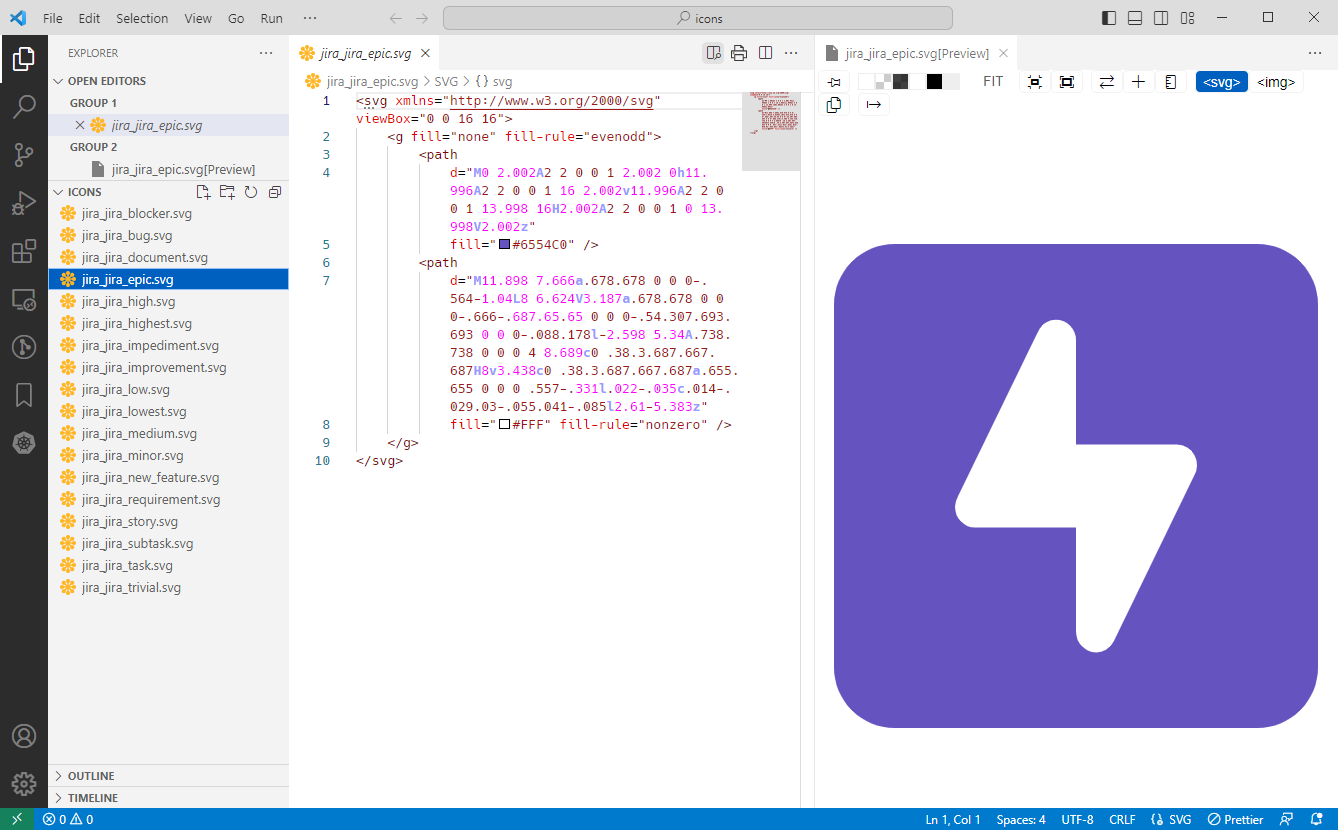Toggle Panel layout button
This screenshot has width=1338, height=830.
(x=1135, y=18)
